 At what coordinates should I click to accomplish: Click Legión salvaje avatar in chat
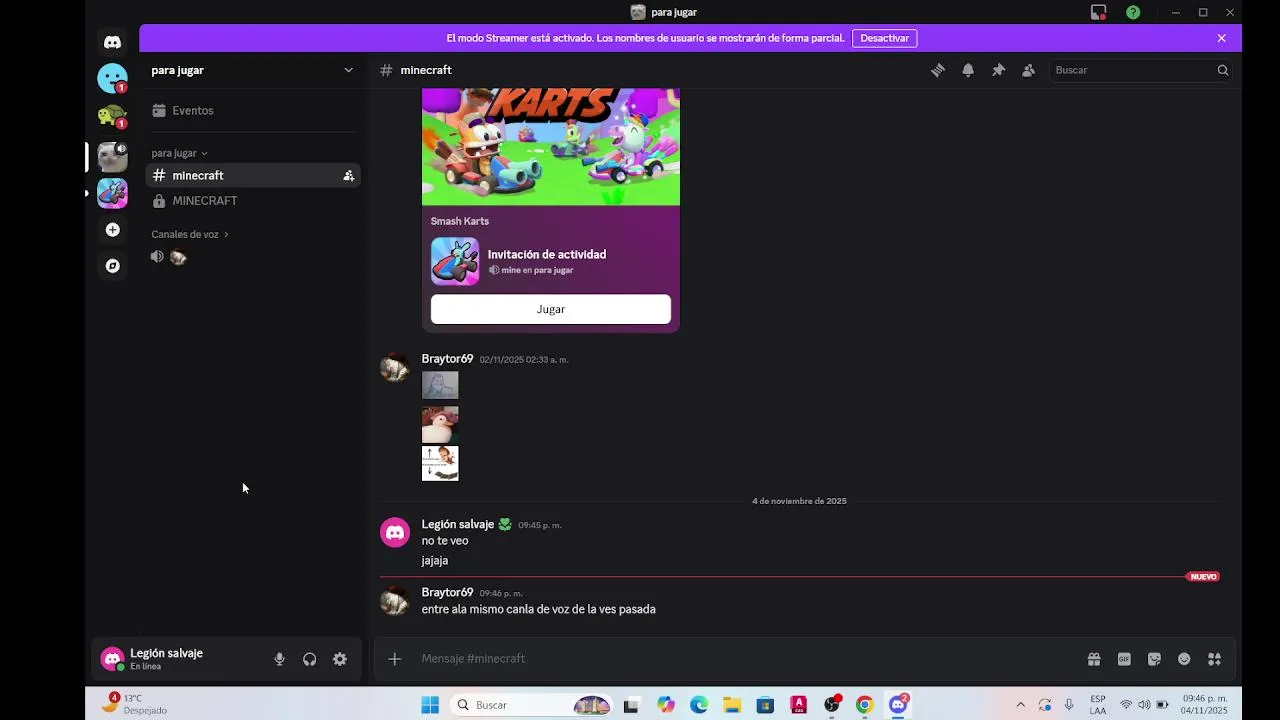pyautogui.click(x=395, y=532)
